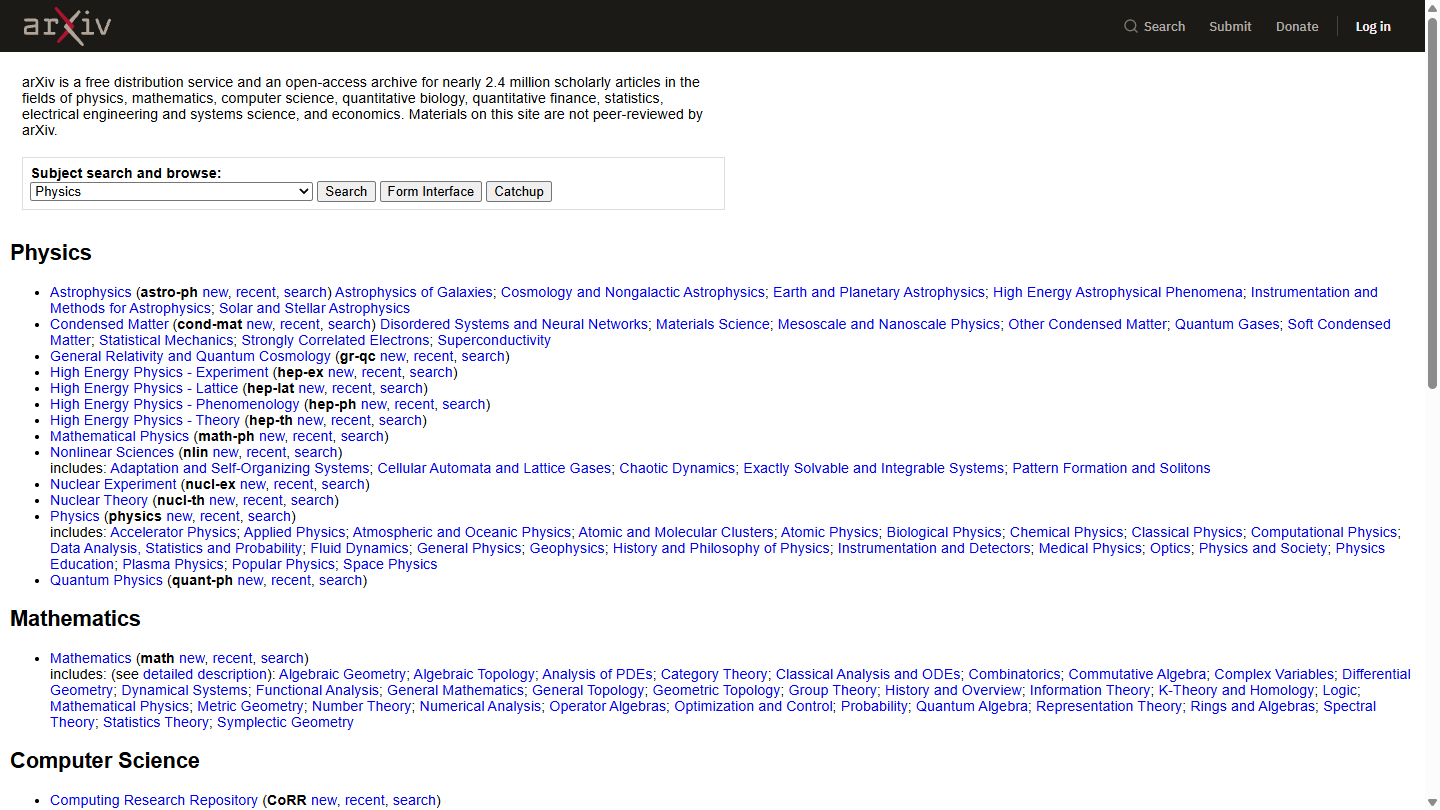Open the Fluid Dynamics category
The width and height of the screenshot is (1440, 810).
tap(359, 548)
